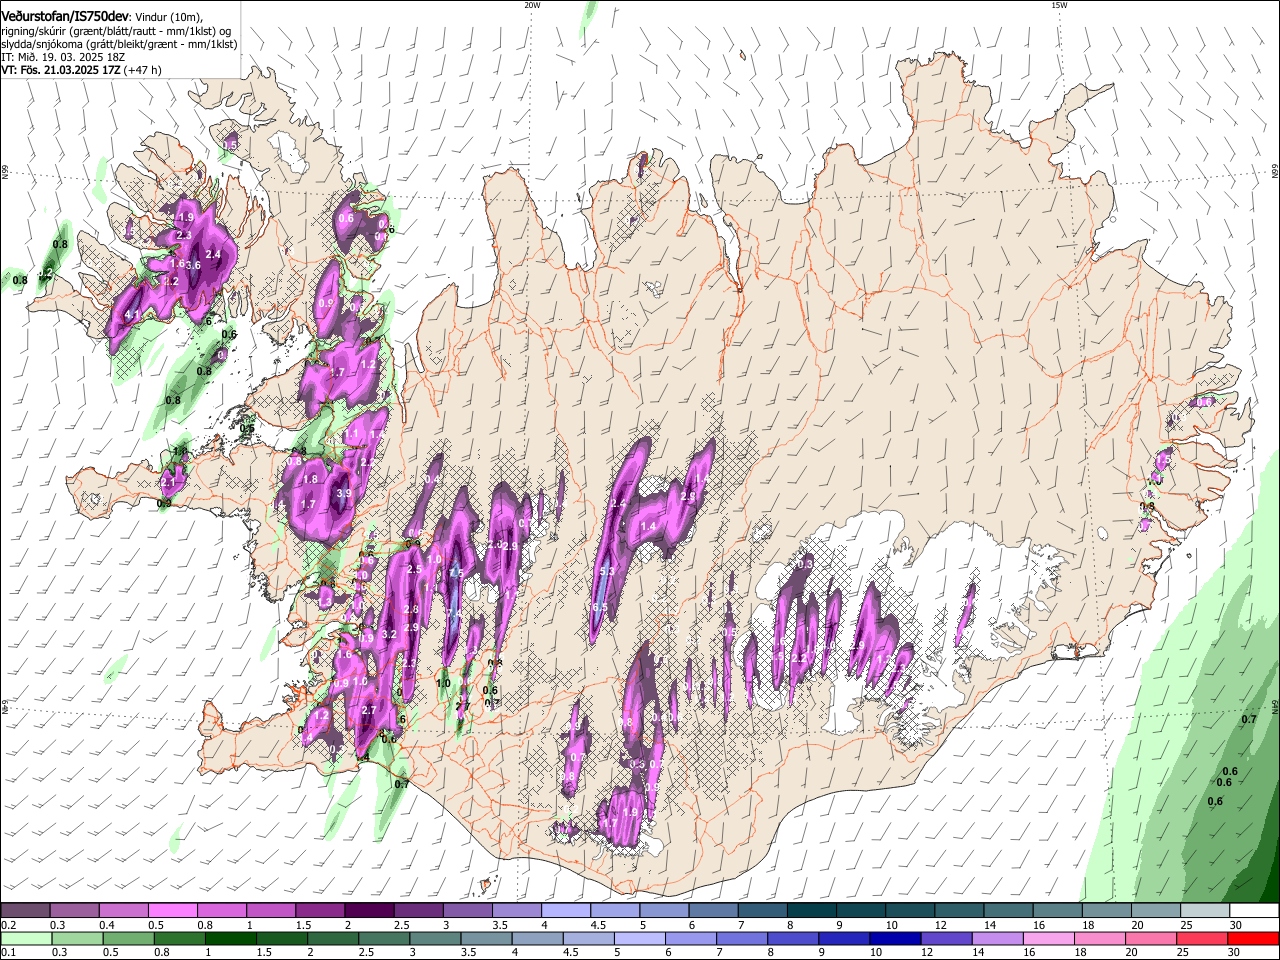Select rain legend swatch starting at 4.5
The image size is (1280, 960).
tap(589, 938)
